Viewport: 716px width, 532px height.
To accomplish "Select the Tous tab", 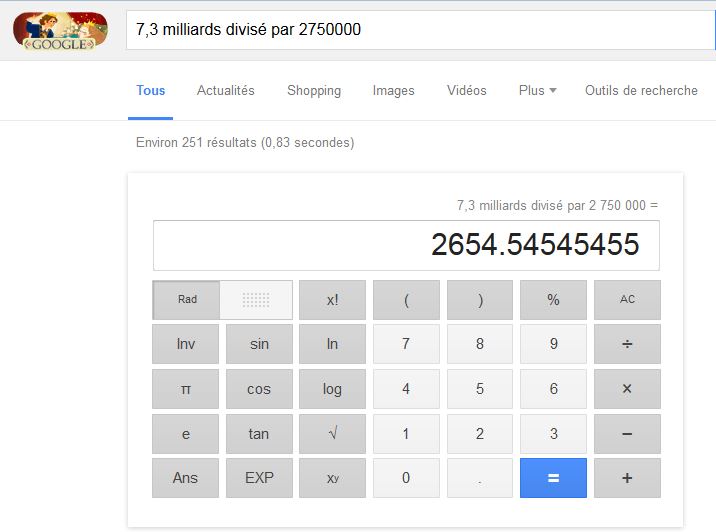I will coord(151,90).
